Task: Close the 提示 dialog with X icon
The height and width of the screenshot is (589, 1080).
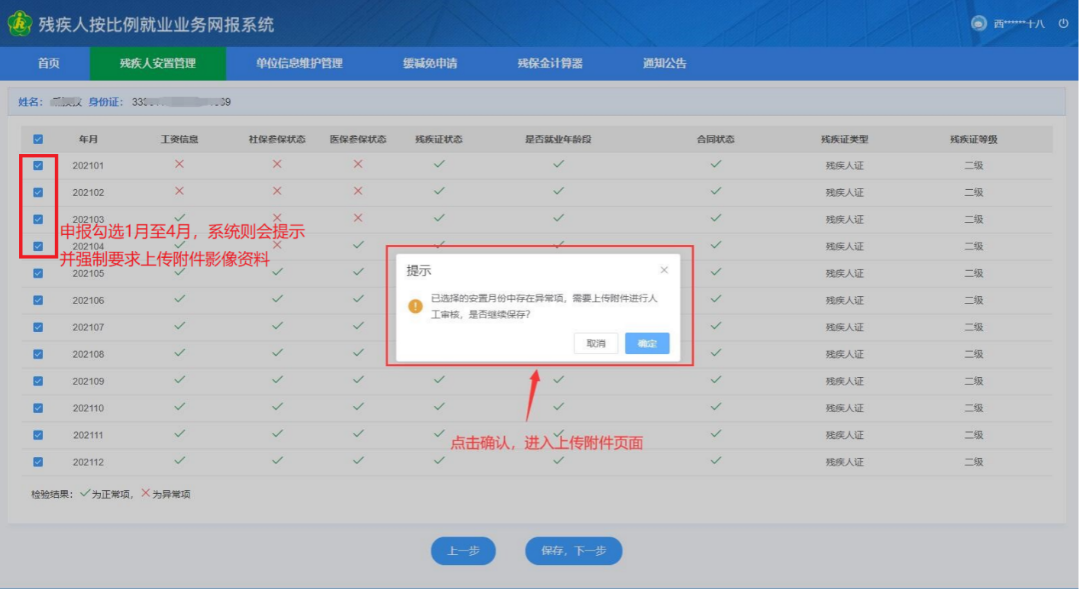Action: [x=664, y=270]
